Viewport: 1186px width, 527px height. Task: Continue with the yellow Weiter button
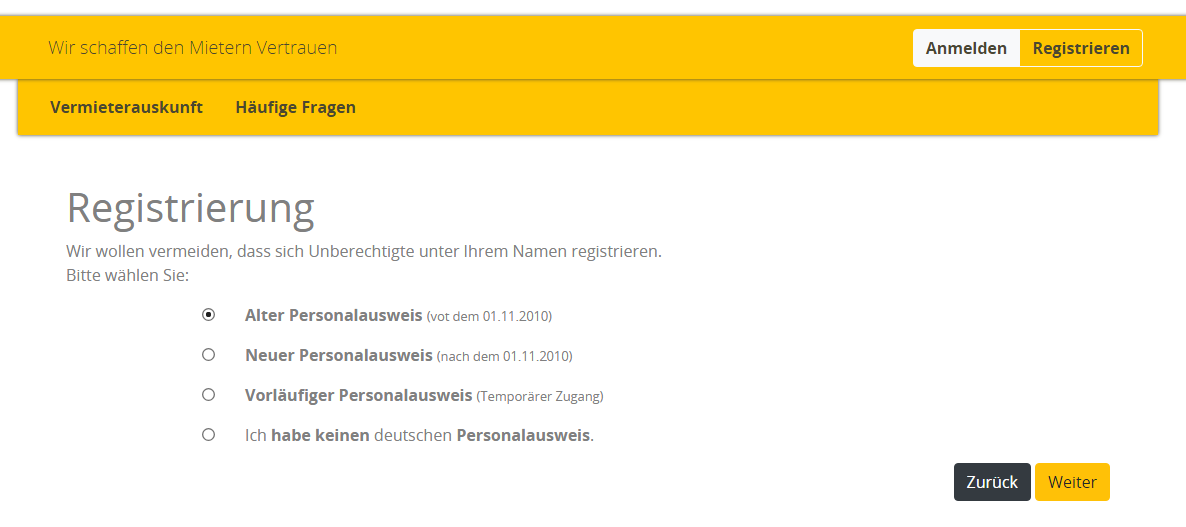[x=1072, y=482]
